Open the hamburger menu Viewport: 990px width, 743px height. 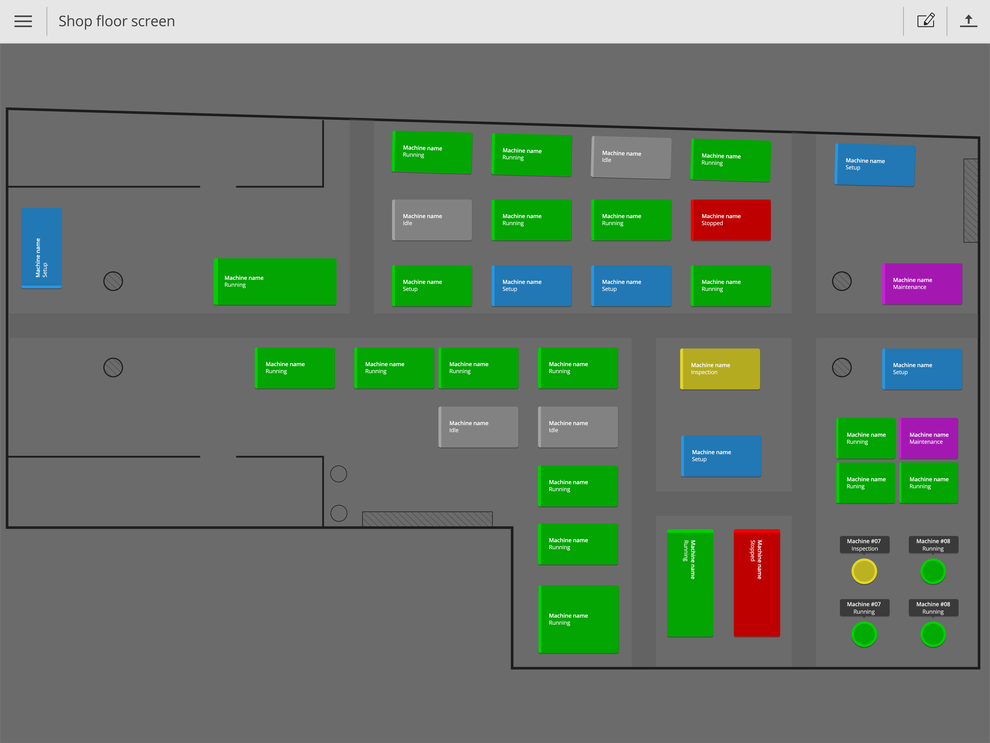[x=23, y=21]
